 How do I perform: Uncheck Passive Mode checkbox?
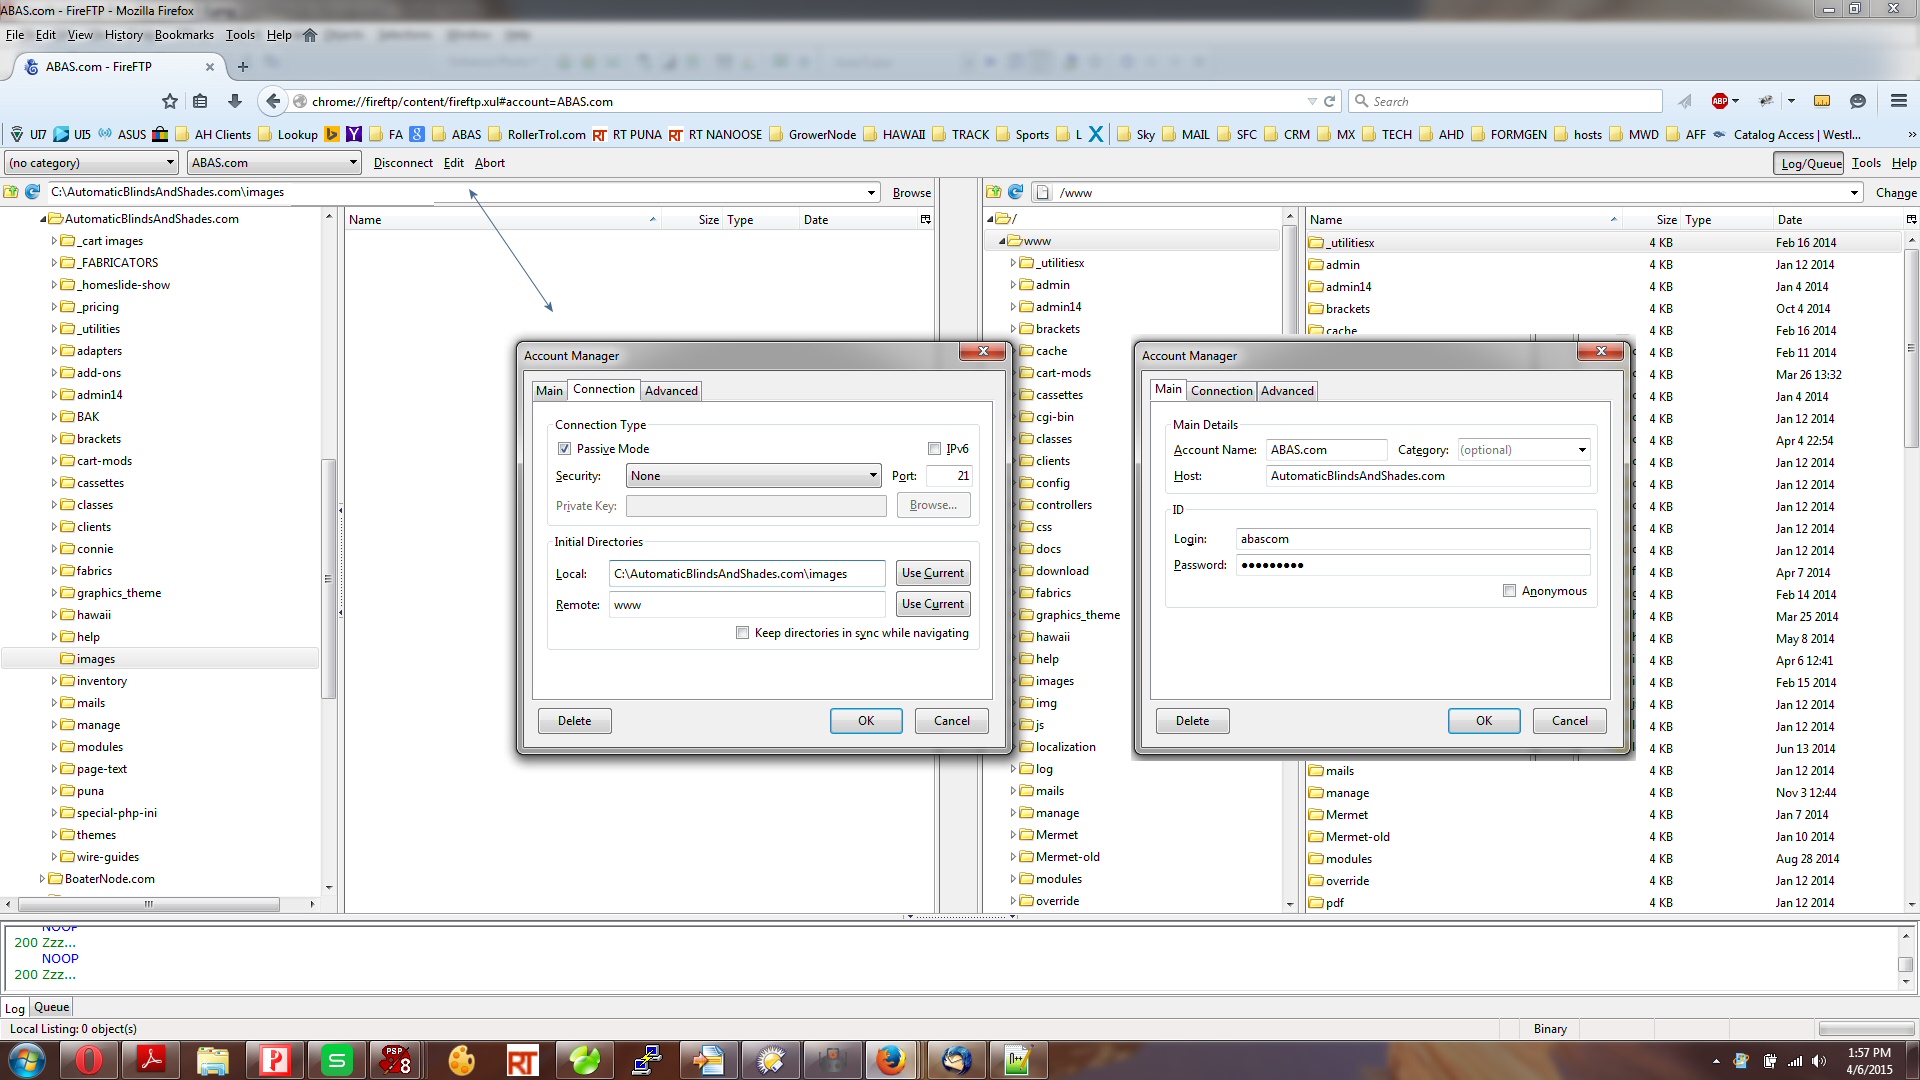coord(565,449)
